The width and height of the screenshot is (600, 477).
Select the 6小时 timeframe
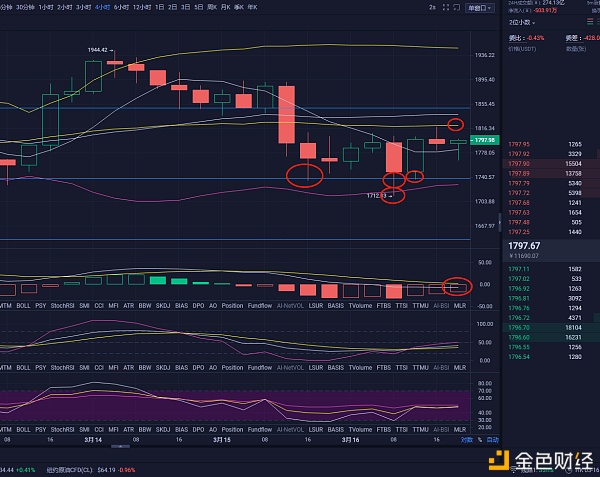pyautogui.click(x=121, y=7)
